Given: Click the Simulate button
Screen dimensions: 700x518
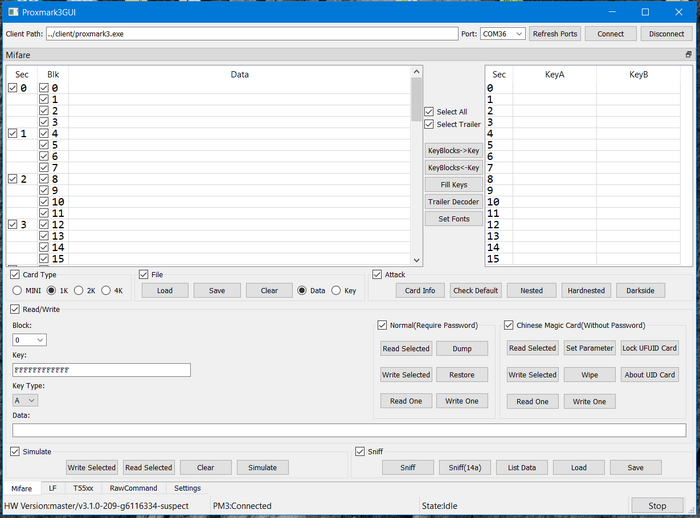Looking at the screenshot, I should [x=262, y=468].
